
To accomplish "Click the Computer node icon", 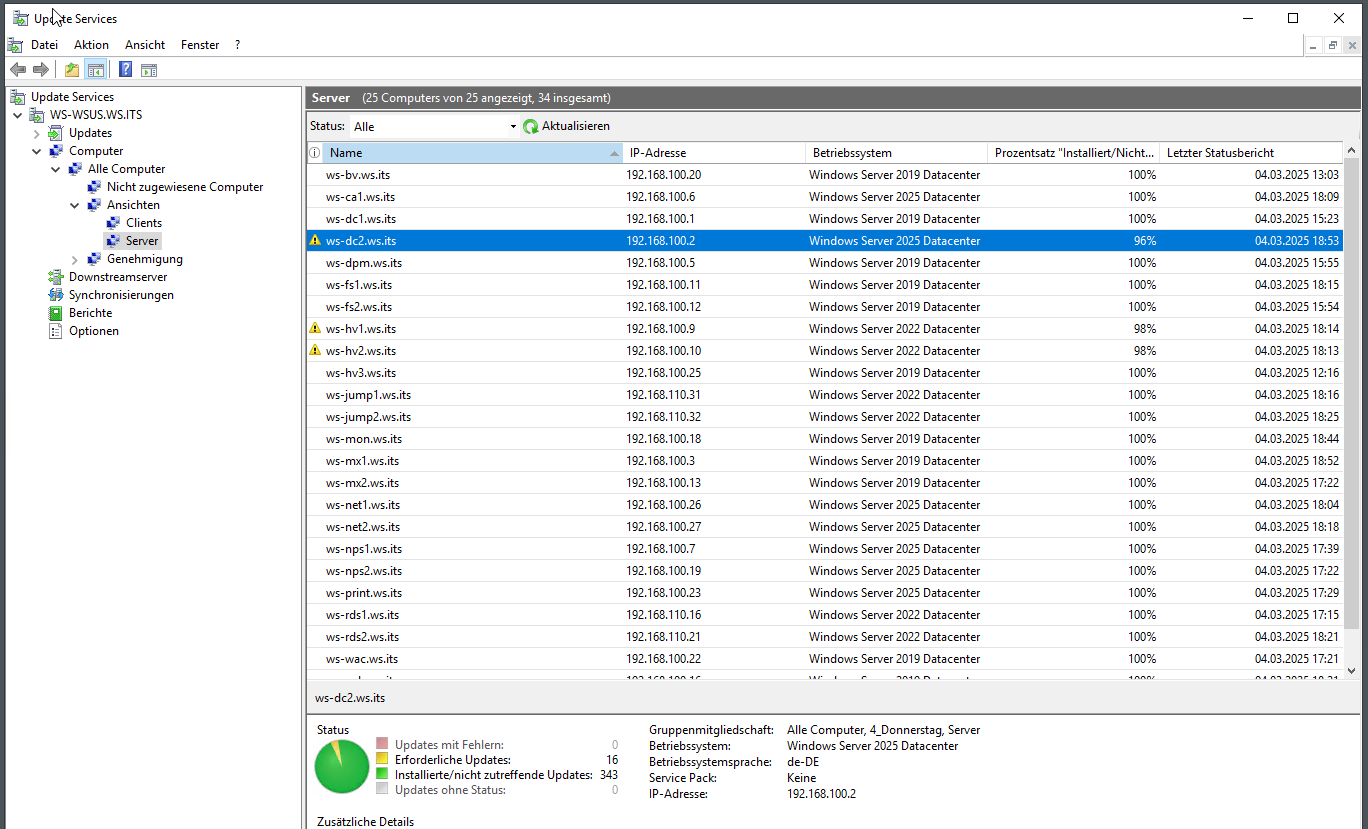I will (x=57, y=151).
